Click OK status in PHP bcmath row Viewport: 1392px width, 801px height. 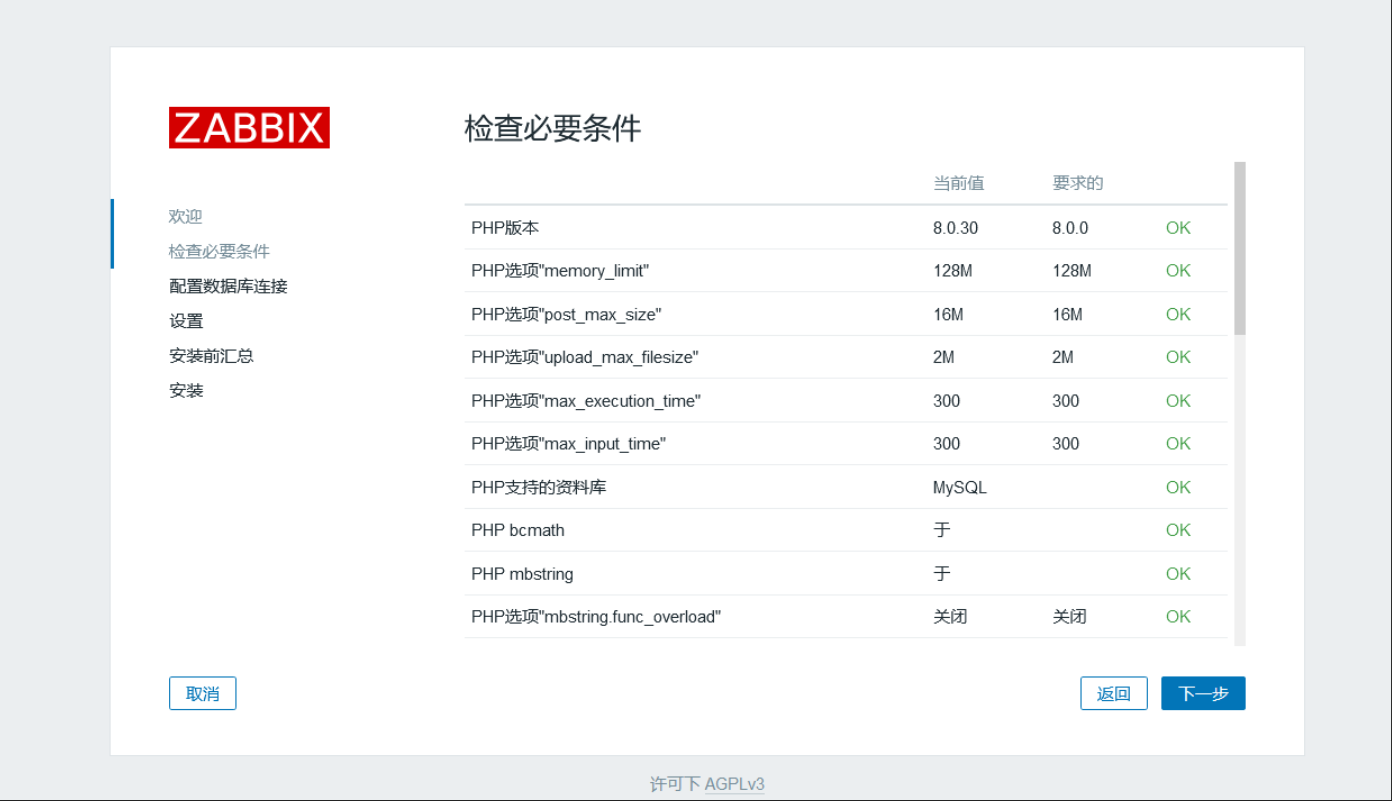[x=1178, y=530]
